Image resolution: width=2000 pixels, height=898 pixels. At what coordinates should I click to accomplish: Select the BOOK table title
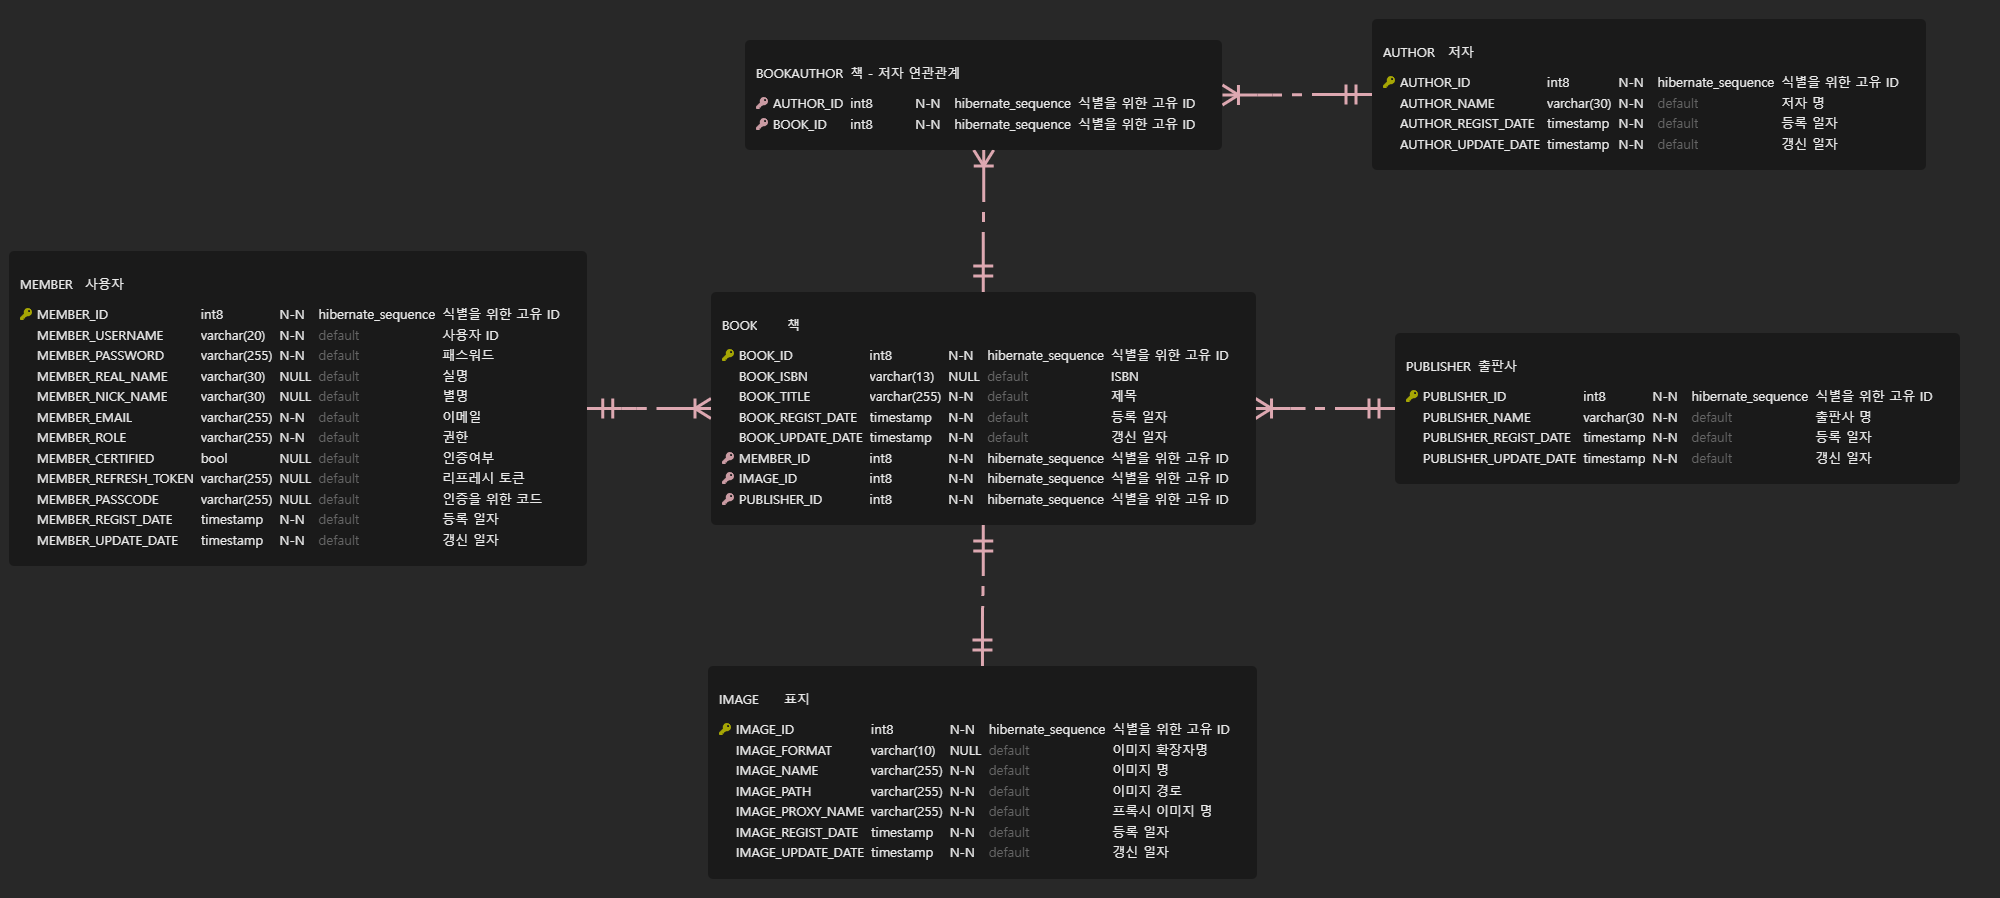tap(740, 325)
